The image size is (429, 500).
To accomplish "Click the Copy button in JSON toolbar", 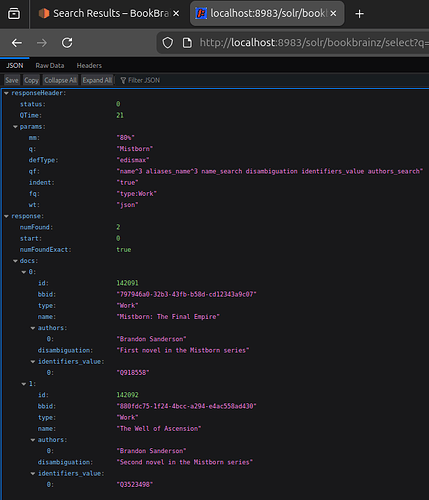I will coord(31,80).
